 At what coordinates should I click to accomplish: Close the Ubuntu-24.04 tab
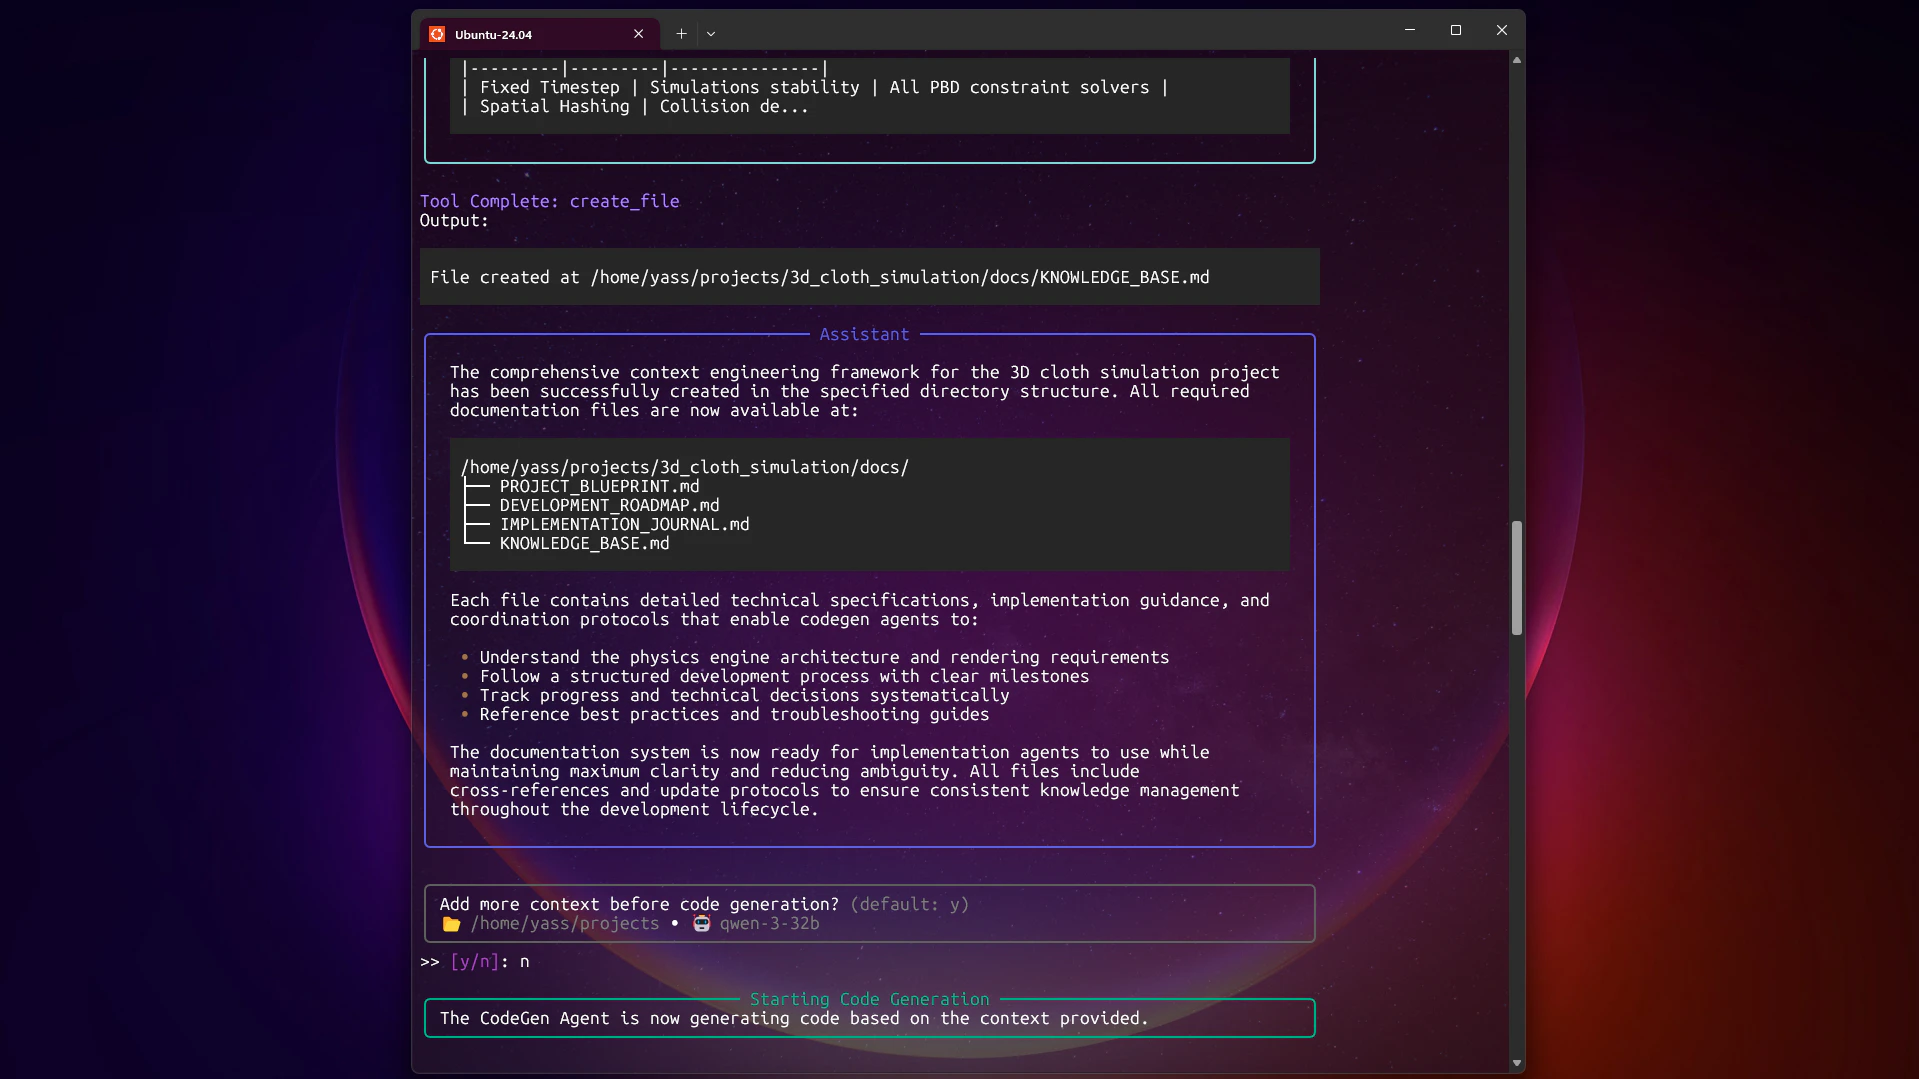(638, 34)
